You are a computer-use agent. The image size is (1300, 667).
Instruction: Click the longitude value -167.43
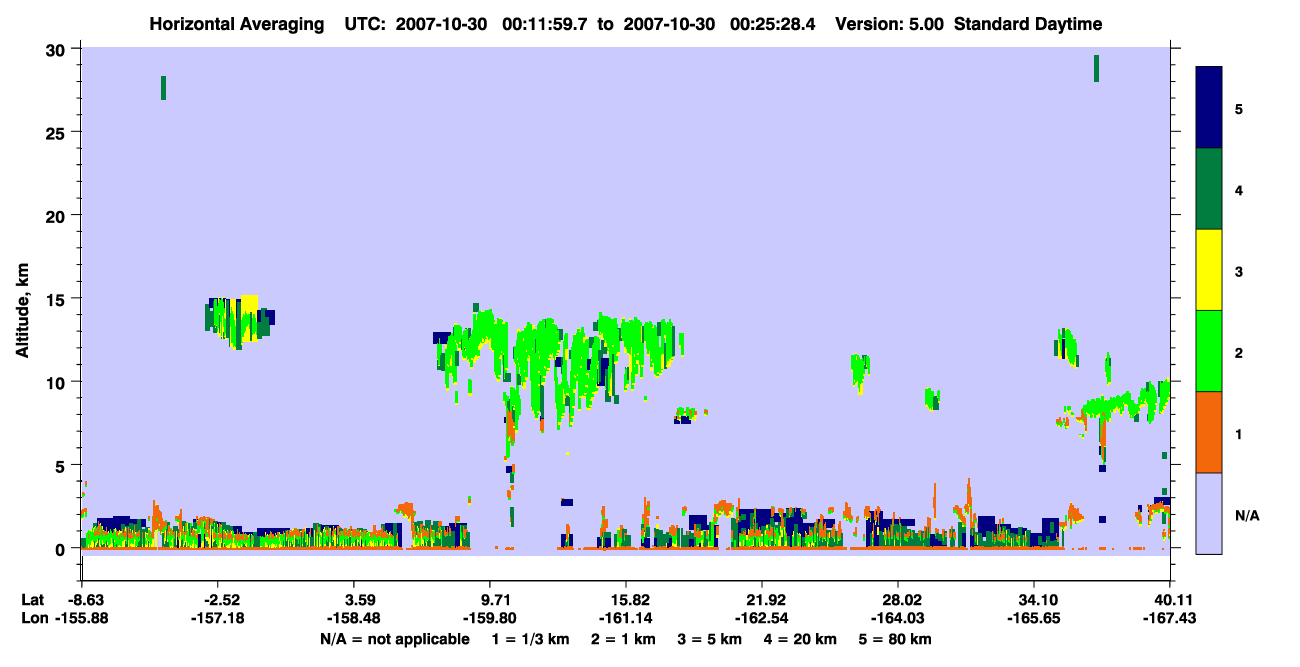(1171, 619)
